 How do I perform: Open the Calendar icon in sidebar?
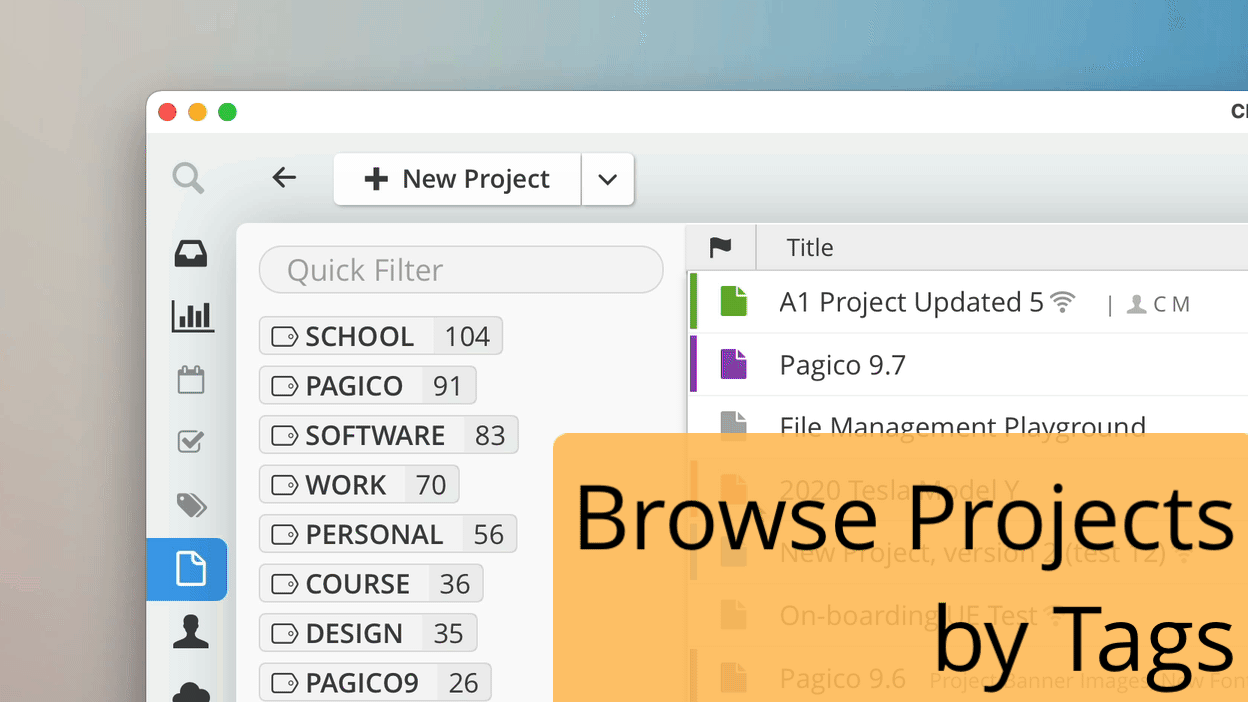(191, 380)
